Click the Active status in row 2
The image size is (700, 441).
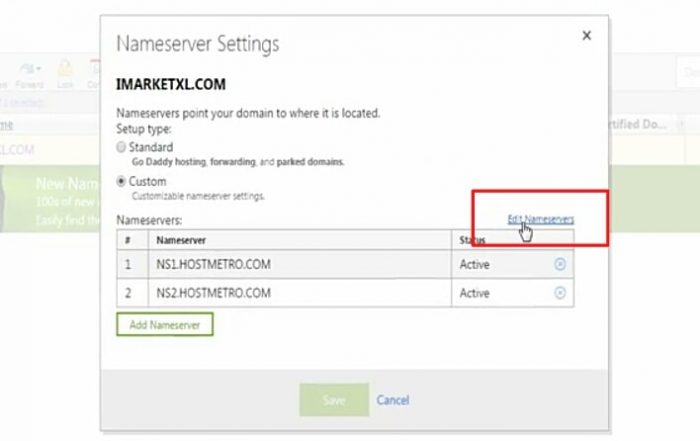(x=475, y=293)
